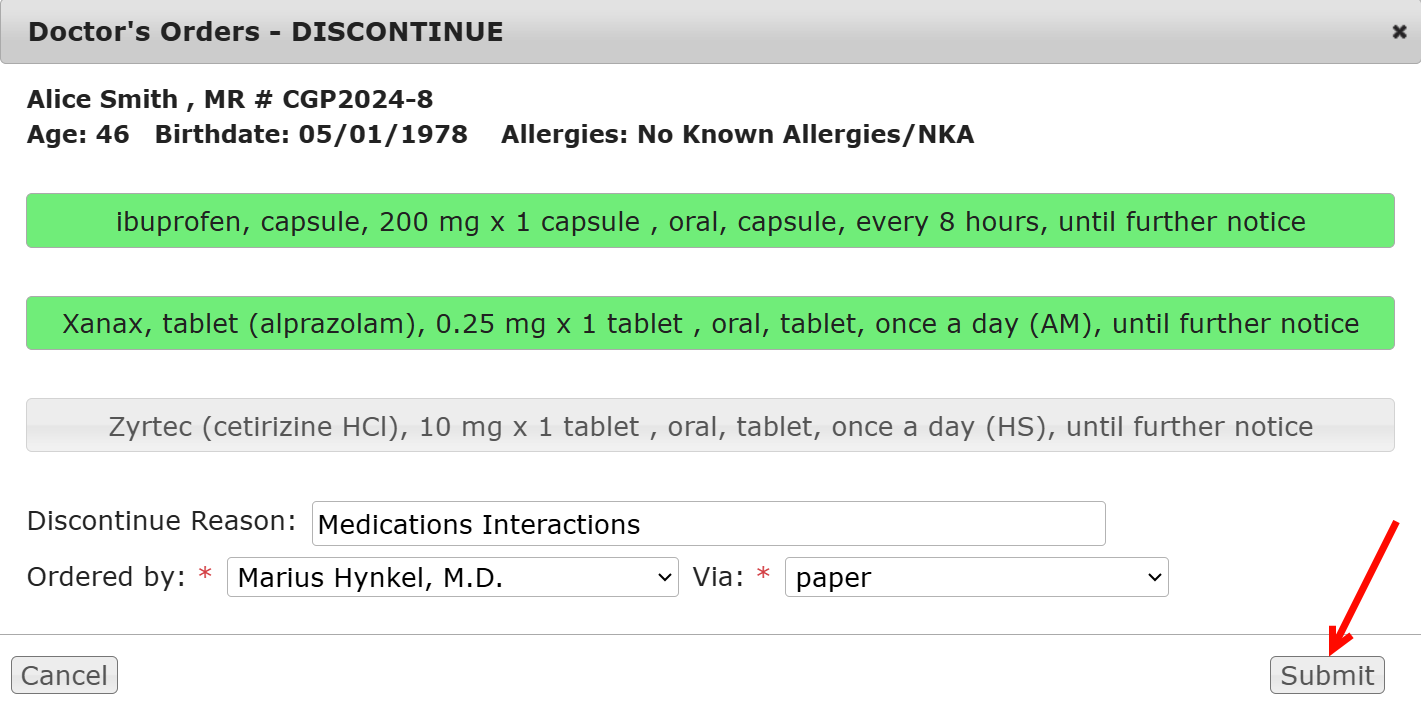Open the Ordered by physician dropdown
Viewport: 1421px width, 707px height.
(x=452, y=578)
